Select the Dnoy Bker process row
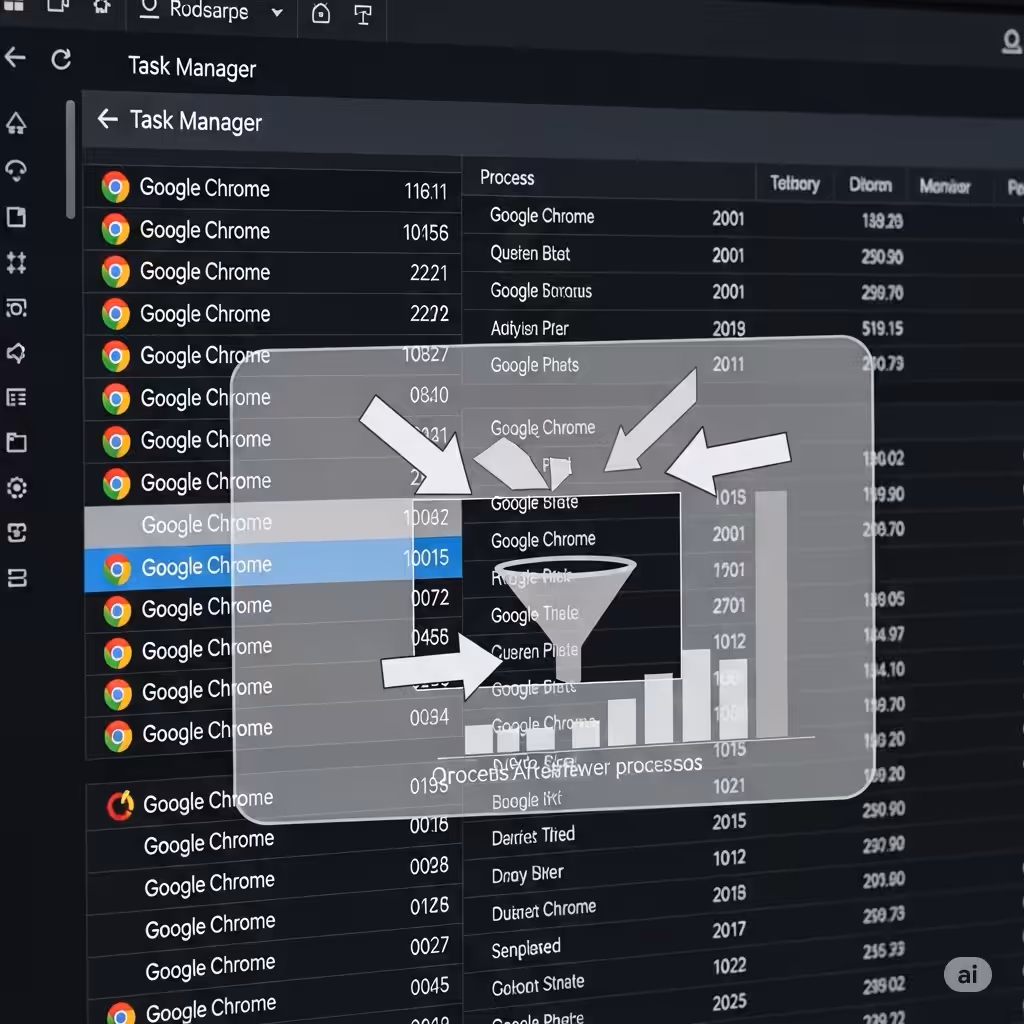Image resolution: width=1024 pixels, height=1024 pixels. [x=743, y=865]
